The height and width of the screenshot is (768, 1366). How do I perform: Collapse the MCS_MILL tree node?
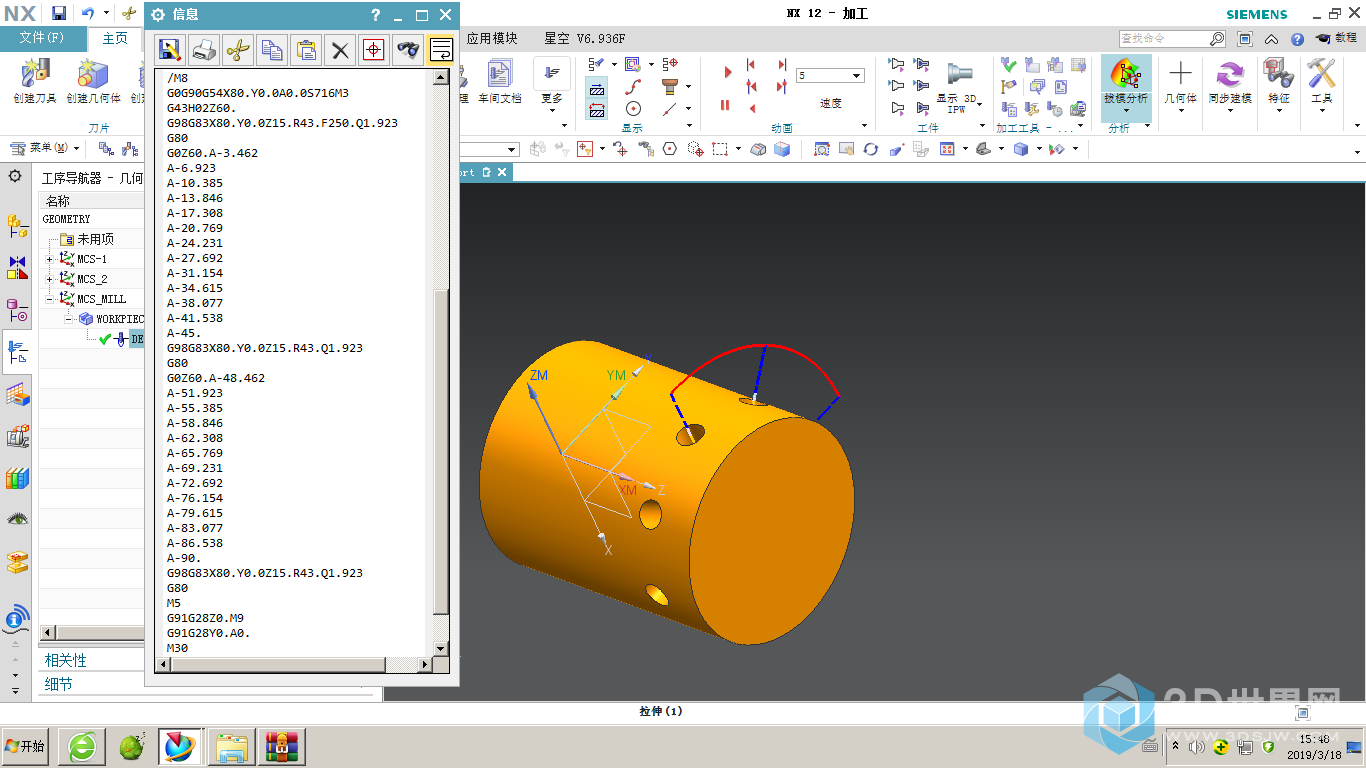(50, 299)
